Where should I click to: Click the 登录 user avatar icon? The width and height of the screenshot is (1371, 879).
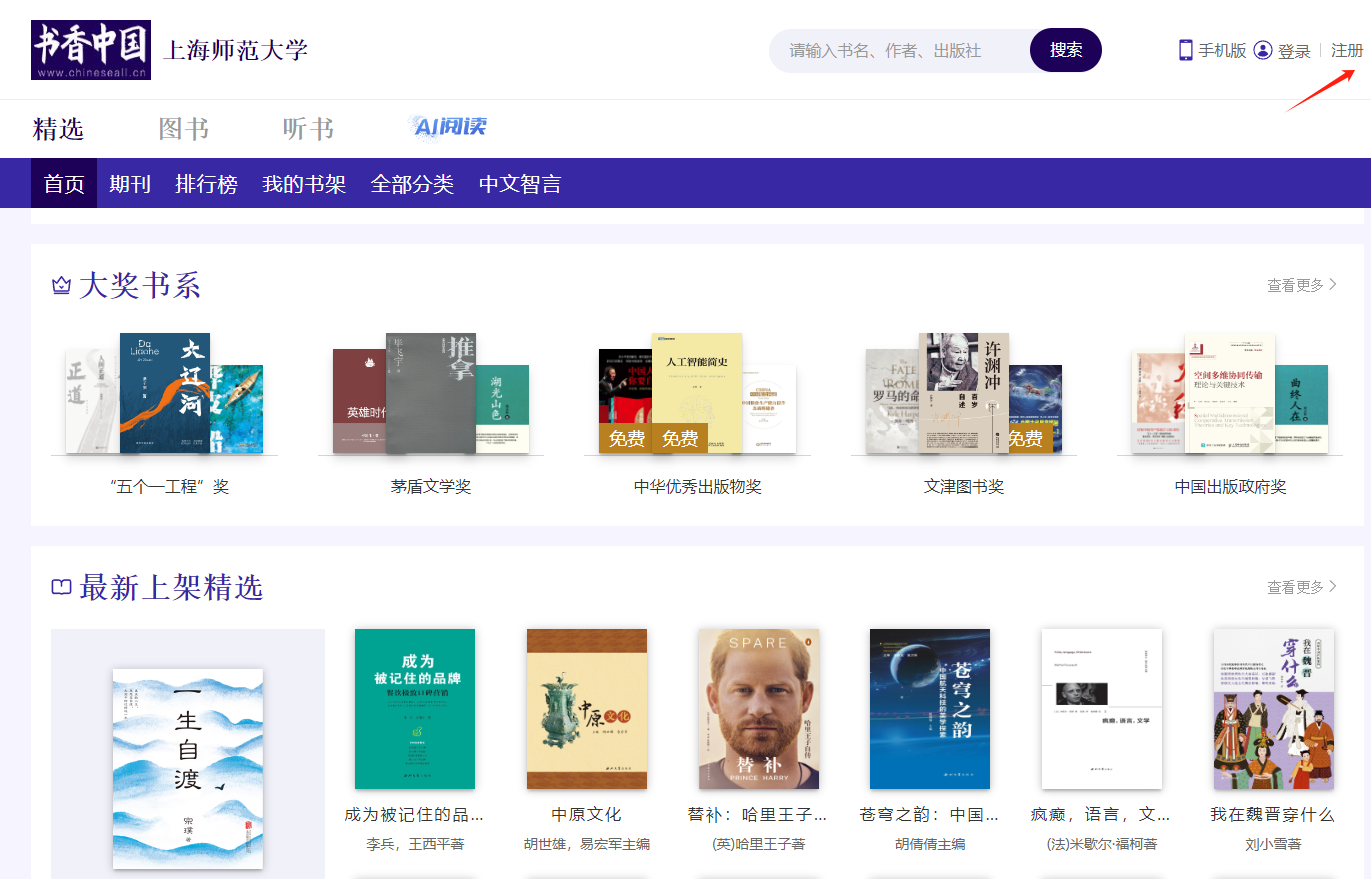(x=1263, y=50)
